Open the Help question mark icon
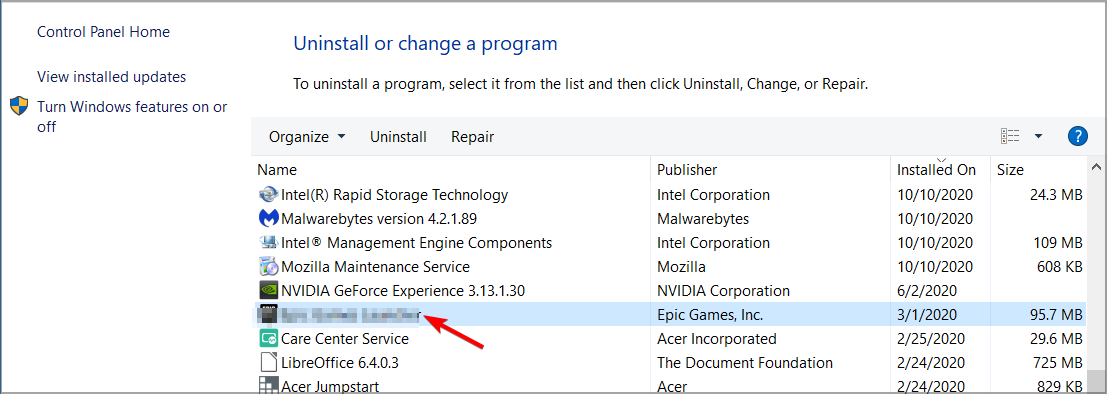Image resolution: width=1107 pixels, height=394 pixels. point(1077,136)
